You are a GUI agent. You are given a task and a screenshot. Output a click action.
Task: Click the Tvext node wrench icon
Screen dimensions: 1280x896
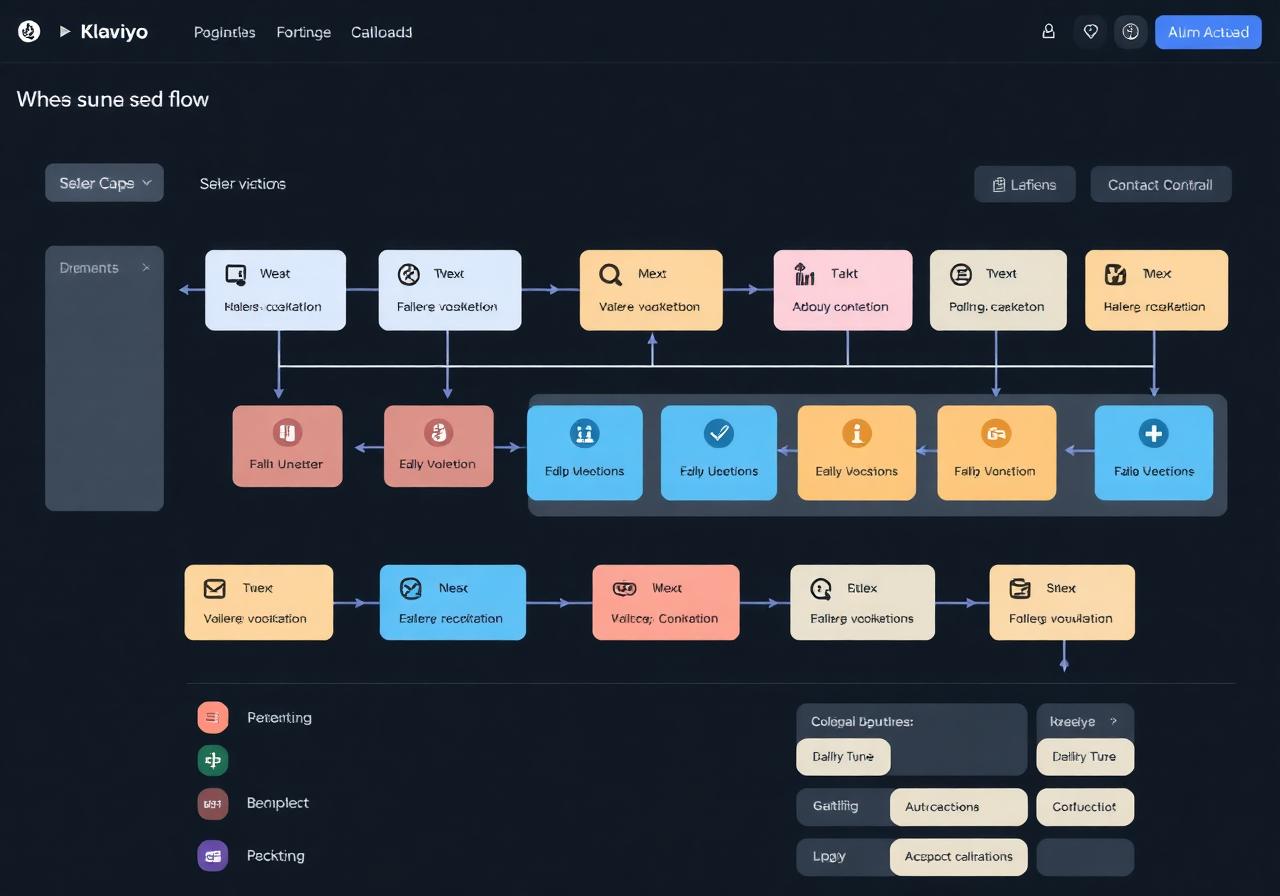408,274
